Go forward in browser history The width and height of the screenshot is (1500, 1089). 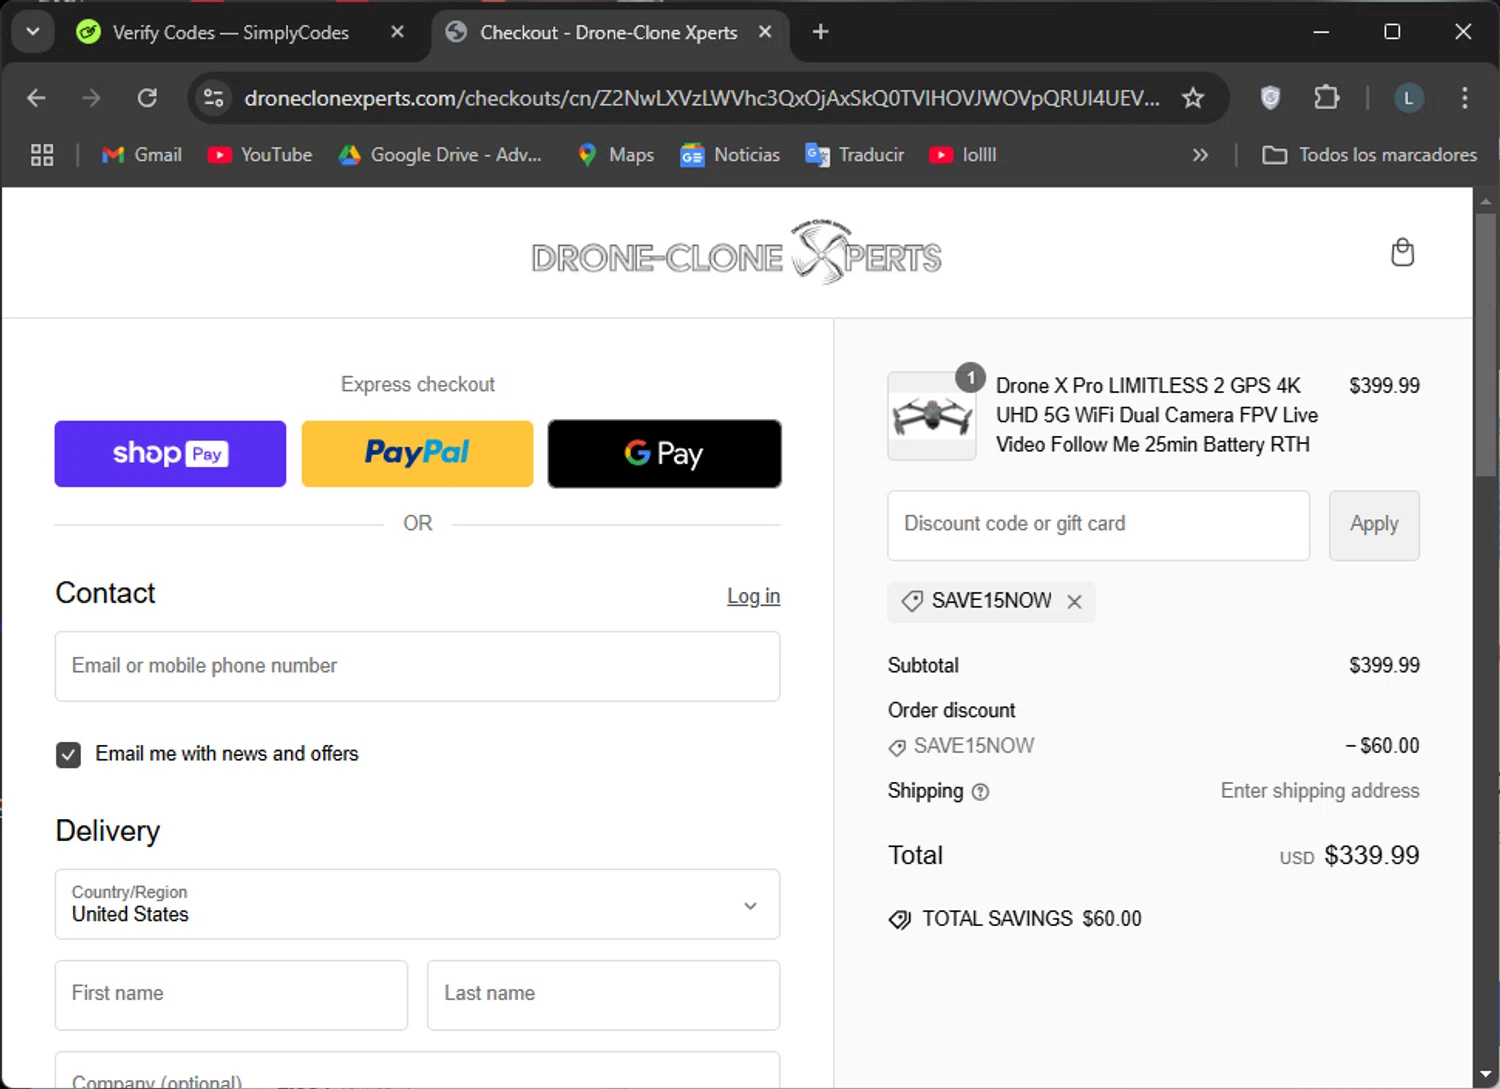(91, 98)
